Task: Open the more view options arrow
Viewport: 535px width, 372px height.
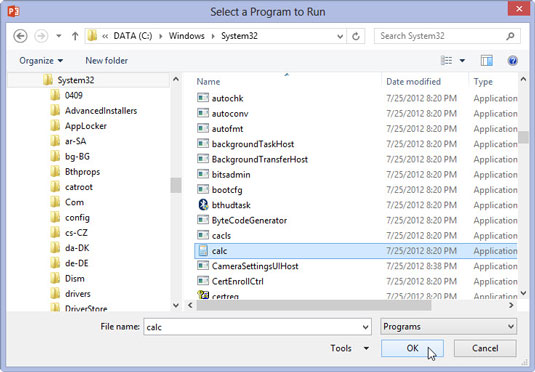Action: [462, 61]
